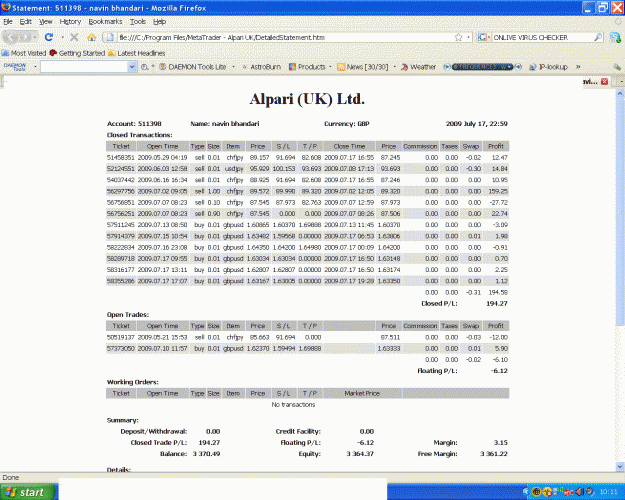Click the radio player previous button
The width and height of the screenshot is (625, 500).
coord(447,67)
